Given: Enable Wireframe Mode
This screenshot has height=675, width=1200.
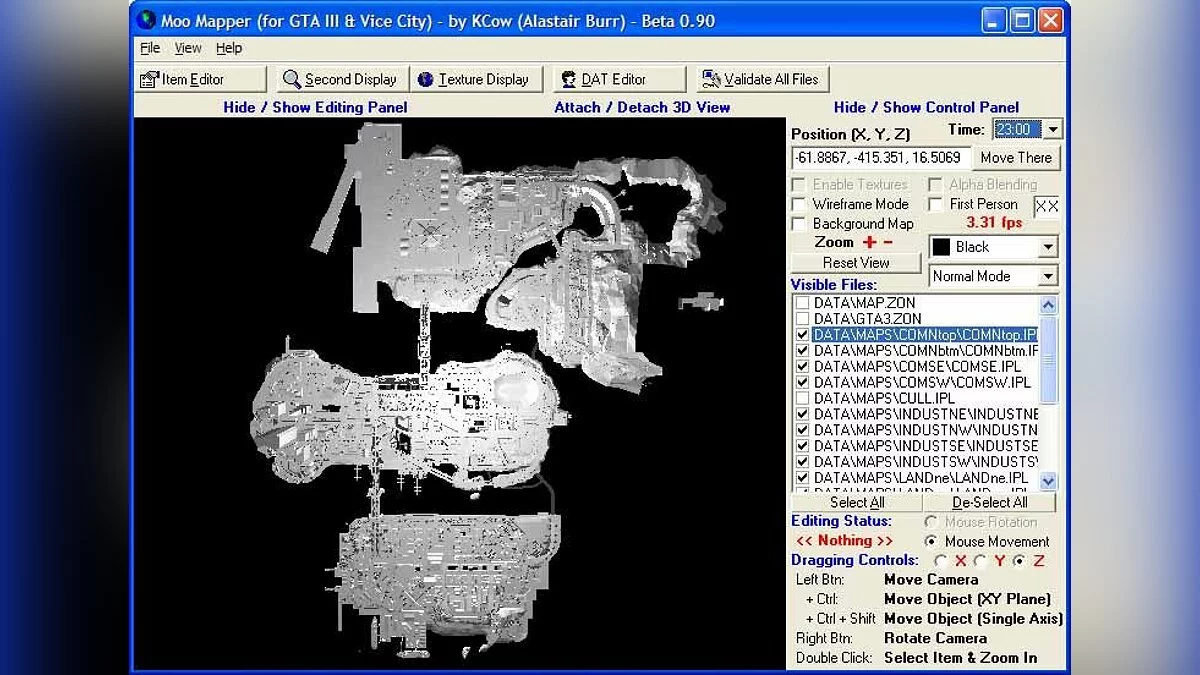Looking at the screenshot, I should (797, 204).
